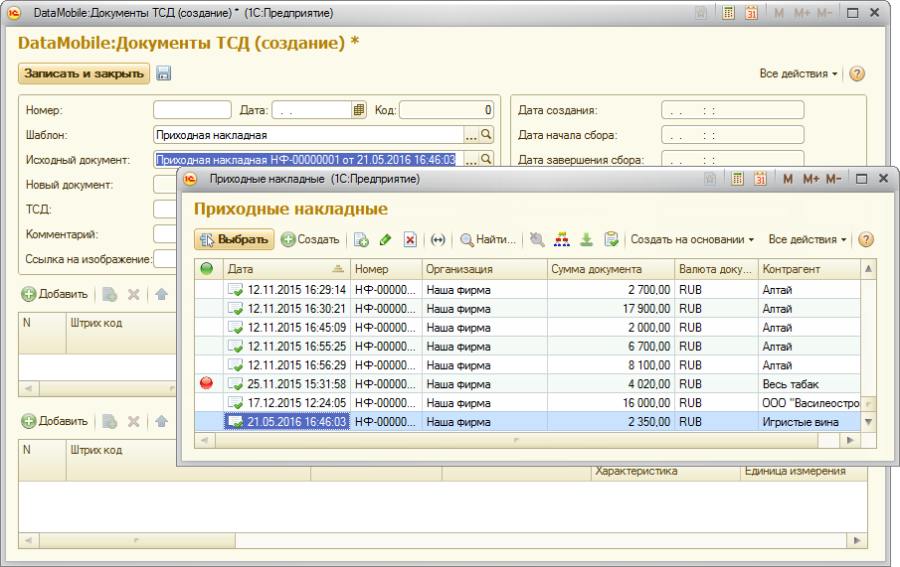The height and width of the screenshot is (567, 900).
Task: Click the 8 100,00 amount cell
Action: pos(611,365)
